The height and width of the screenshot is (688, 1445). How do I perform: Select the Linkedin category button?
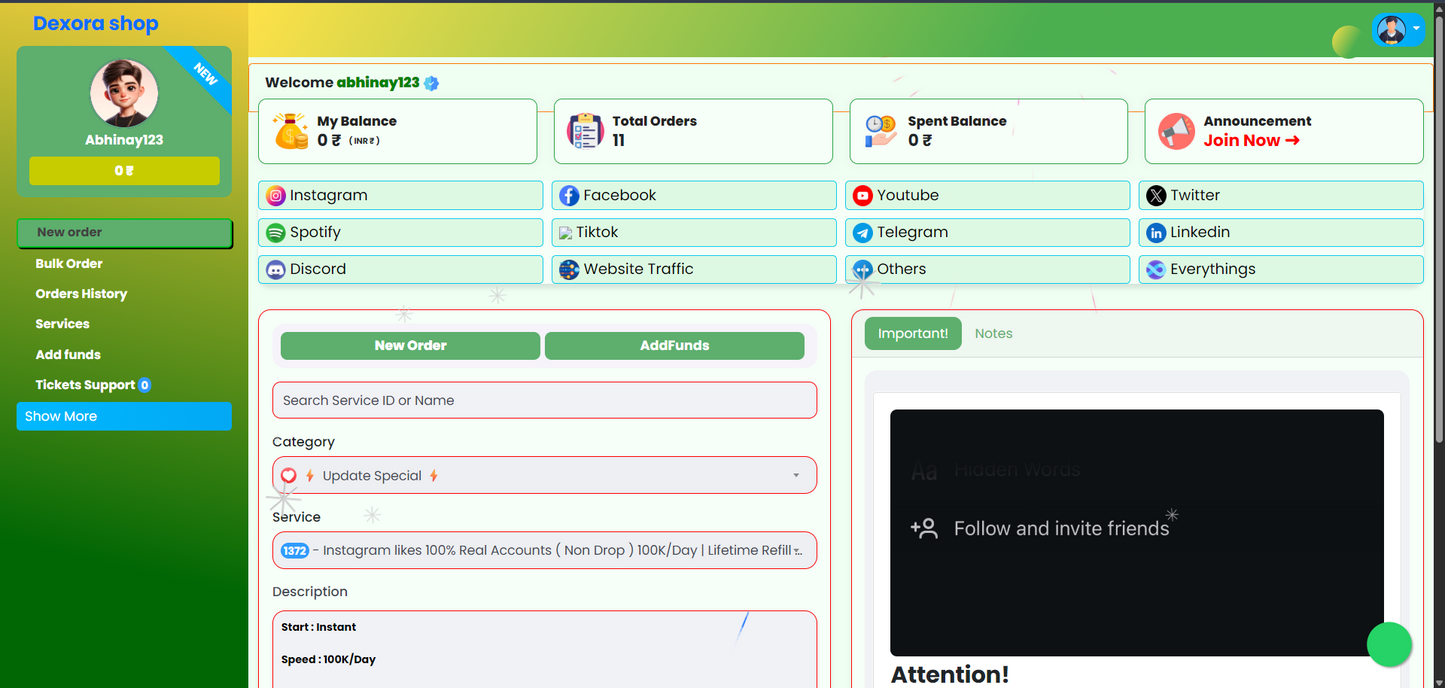[1281, 232]
